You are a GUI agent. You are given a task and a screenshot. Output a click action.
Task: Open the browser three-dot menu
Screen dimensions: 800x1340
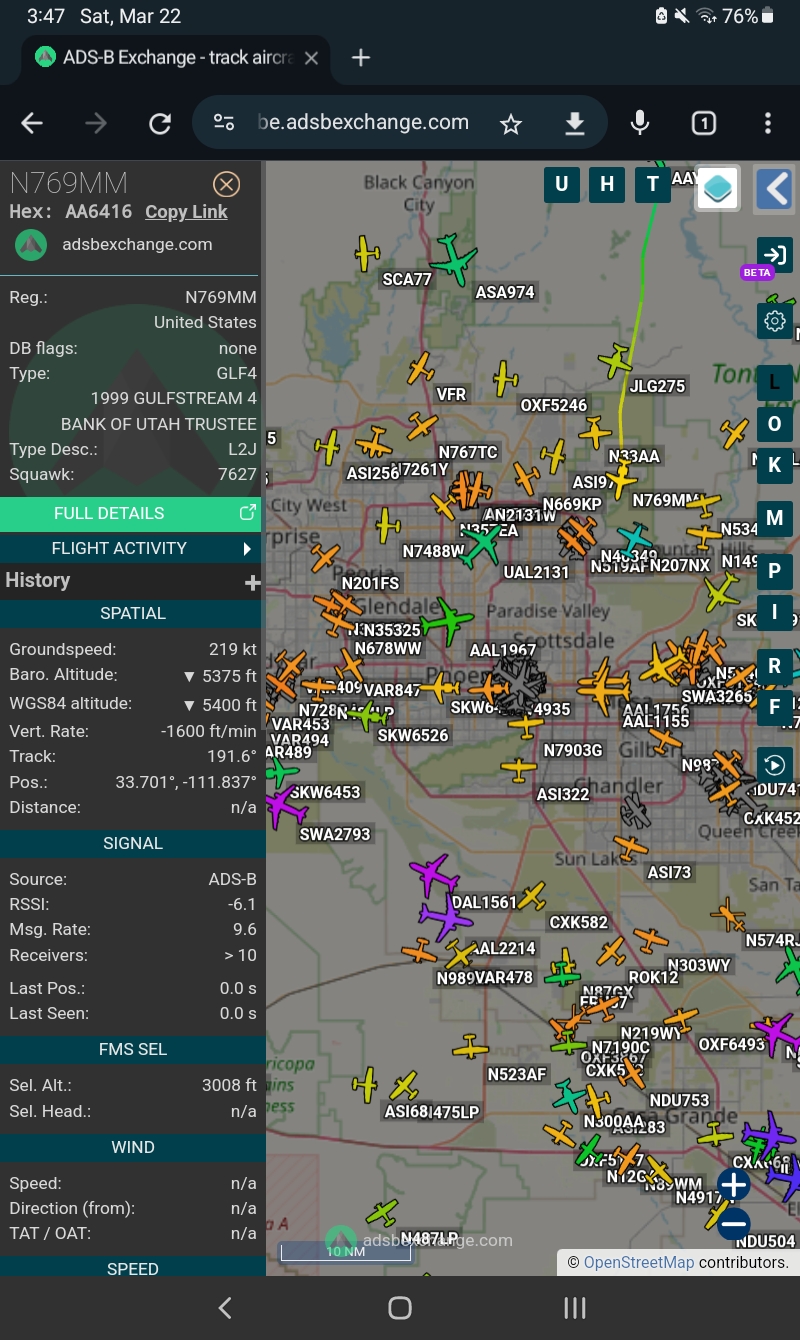tap(768, 123)
